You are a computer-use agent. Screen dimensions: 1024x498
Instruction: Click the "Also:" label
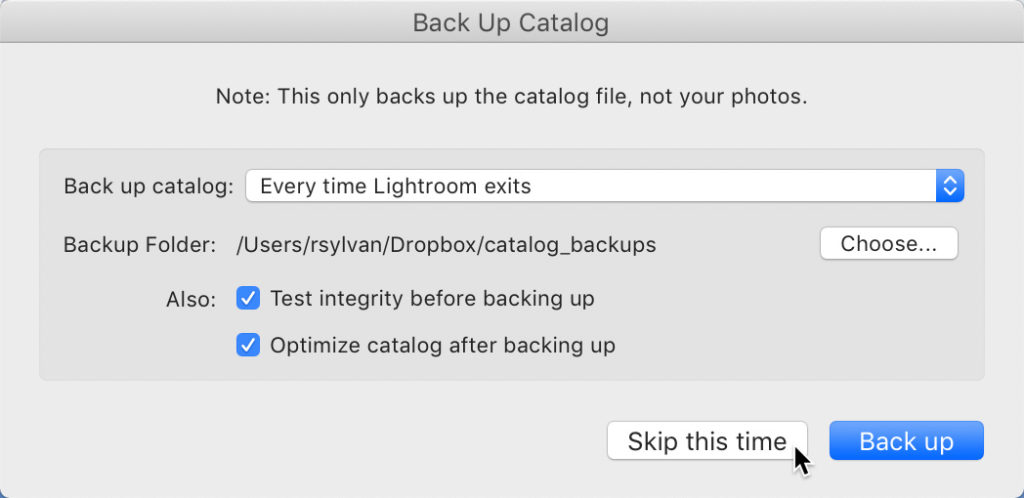(190, 299)
